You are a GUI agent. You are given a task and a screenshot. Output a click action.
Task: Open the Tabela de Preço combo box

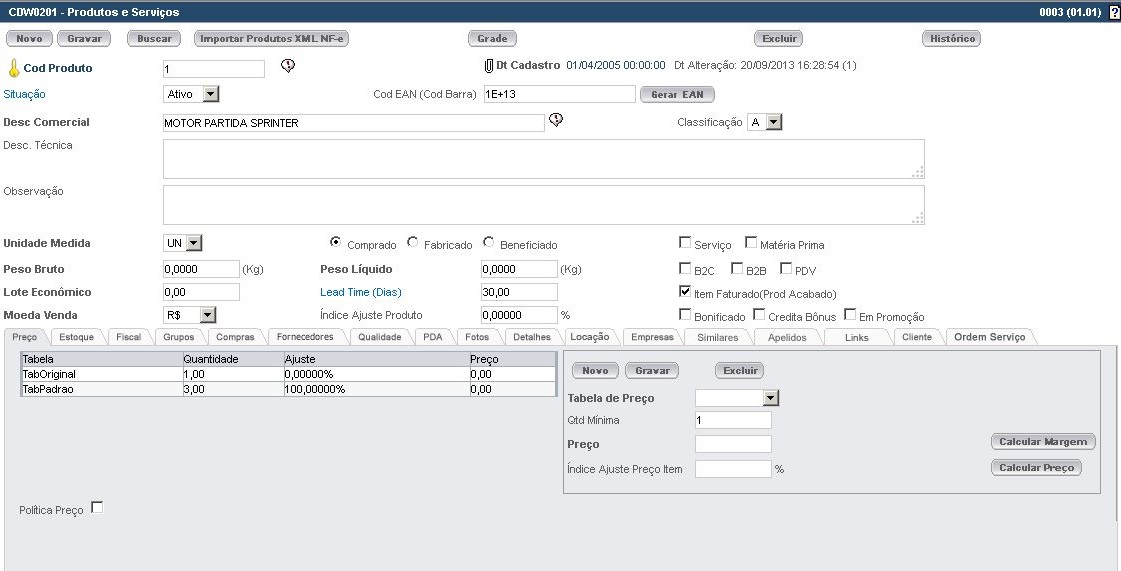point(770,398)
